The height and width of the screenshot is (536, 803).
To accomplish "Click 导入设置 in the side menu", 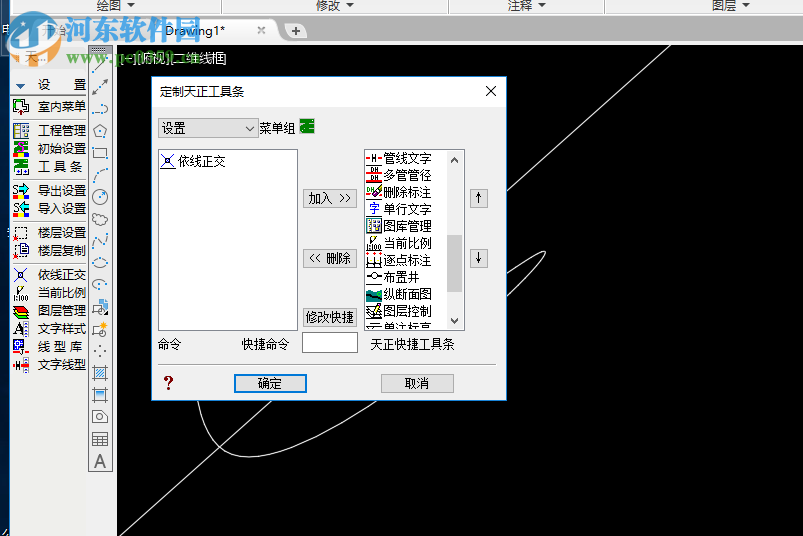I will [x=49, y=208].
